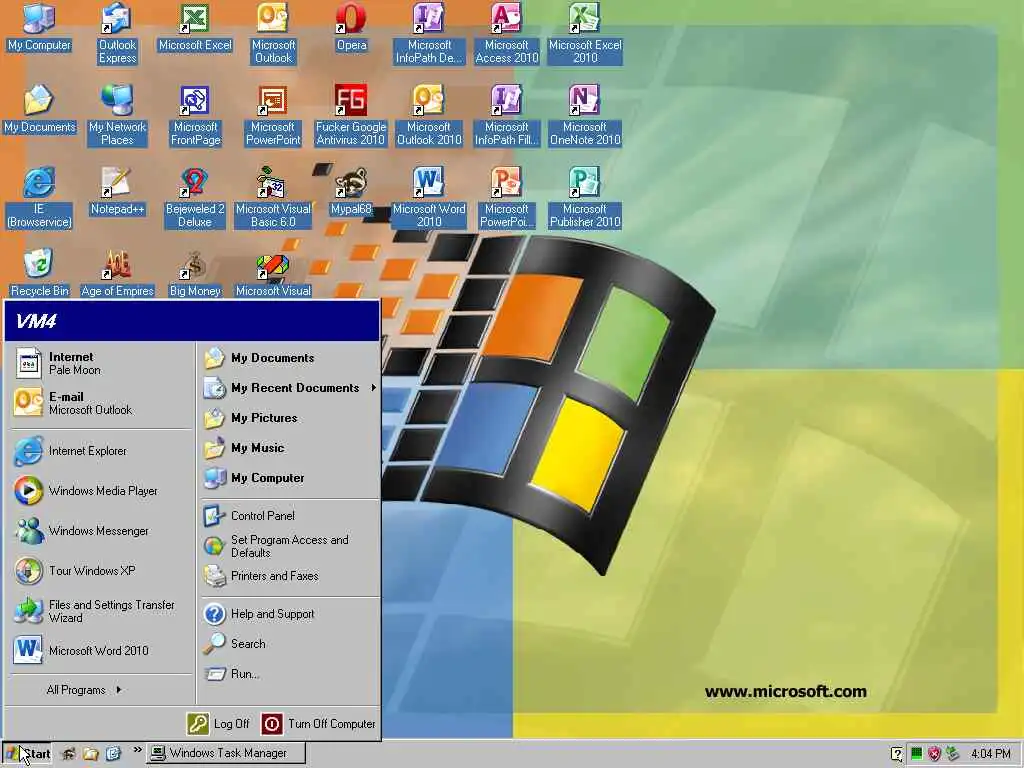
Task: Select the Microsoft Excel desktop icon
Action: (195, 28)
